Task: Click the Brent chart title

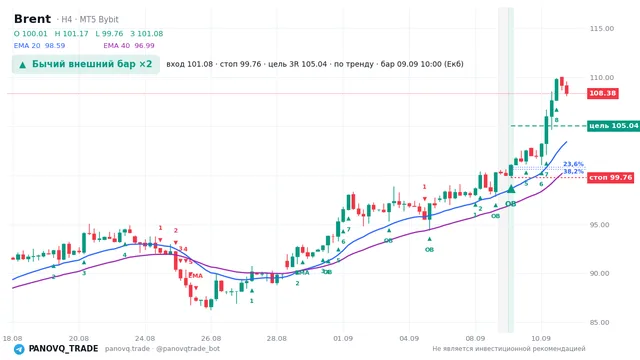Action: (x=32, y=19)
